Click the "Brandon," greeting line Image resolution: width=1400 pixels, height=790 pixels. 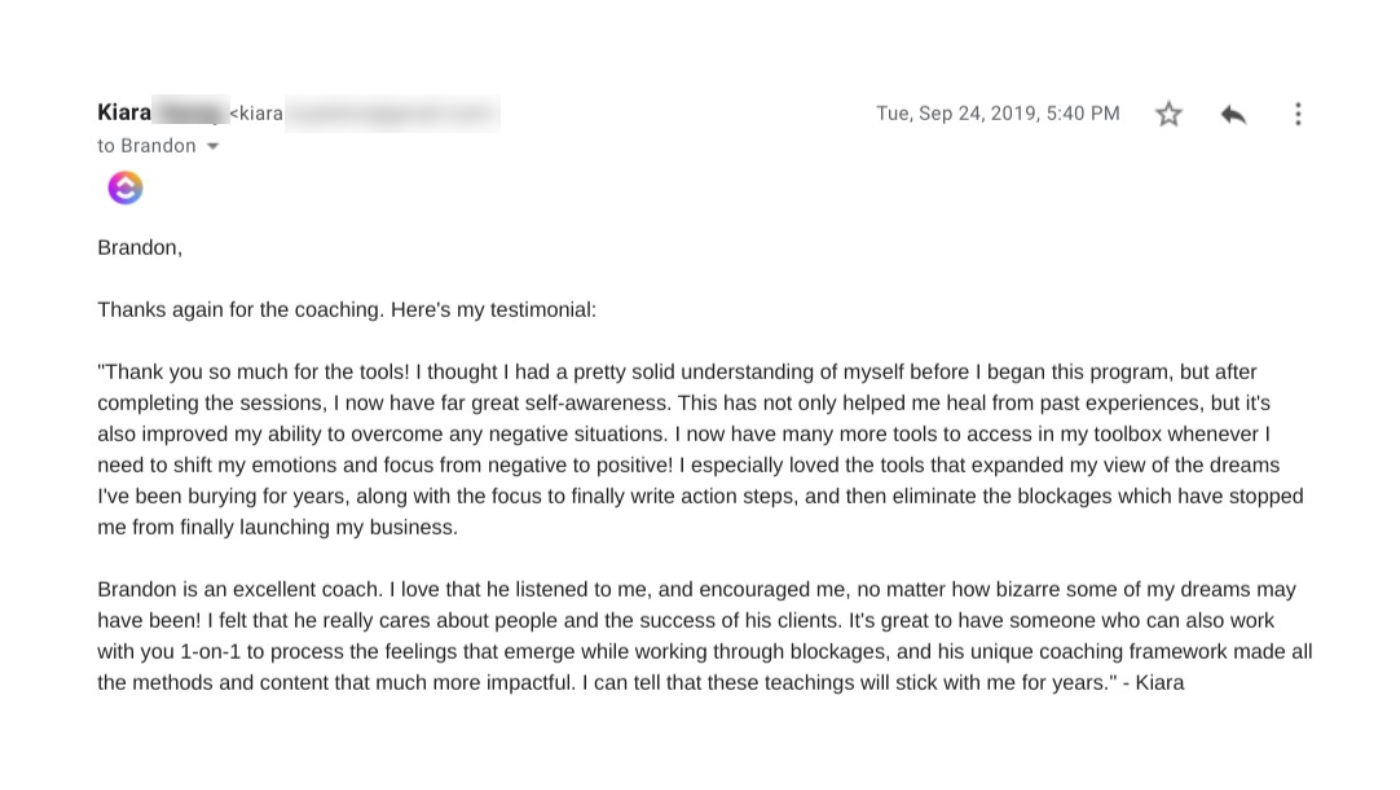tap(140, 248)
